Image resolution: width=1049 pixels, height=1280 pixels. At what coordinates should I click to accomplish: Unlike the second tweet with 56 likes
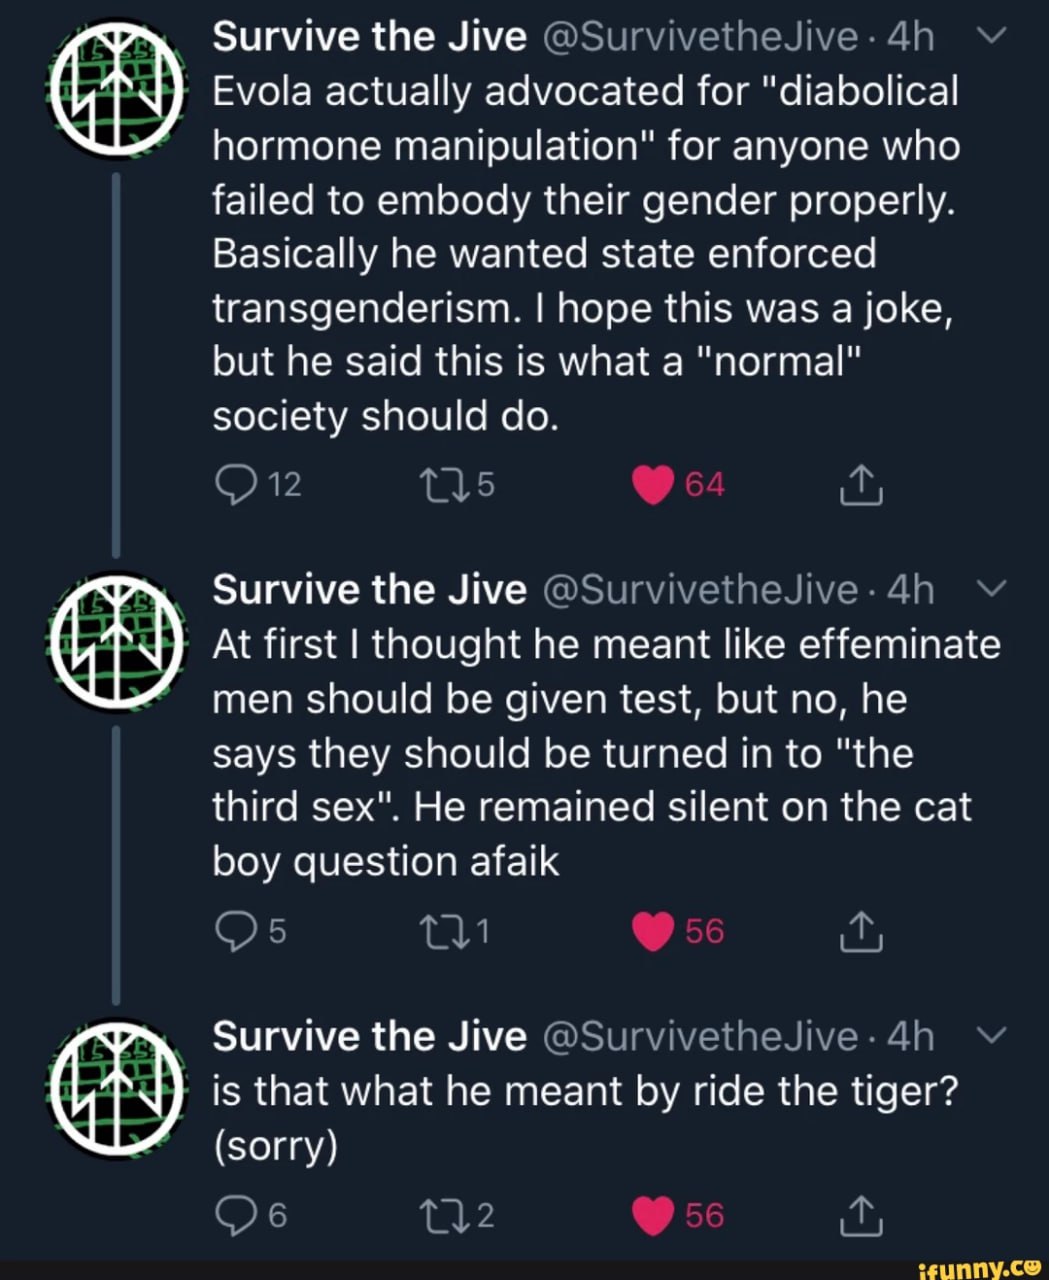pos(654,932)
